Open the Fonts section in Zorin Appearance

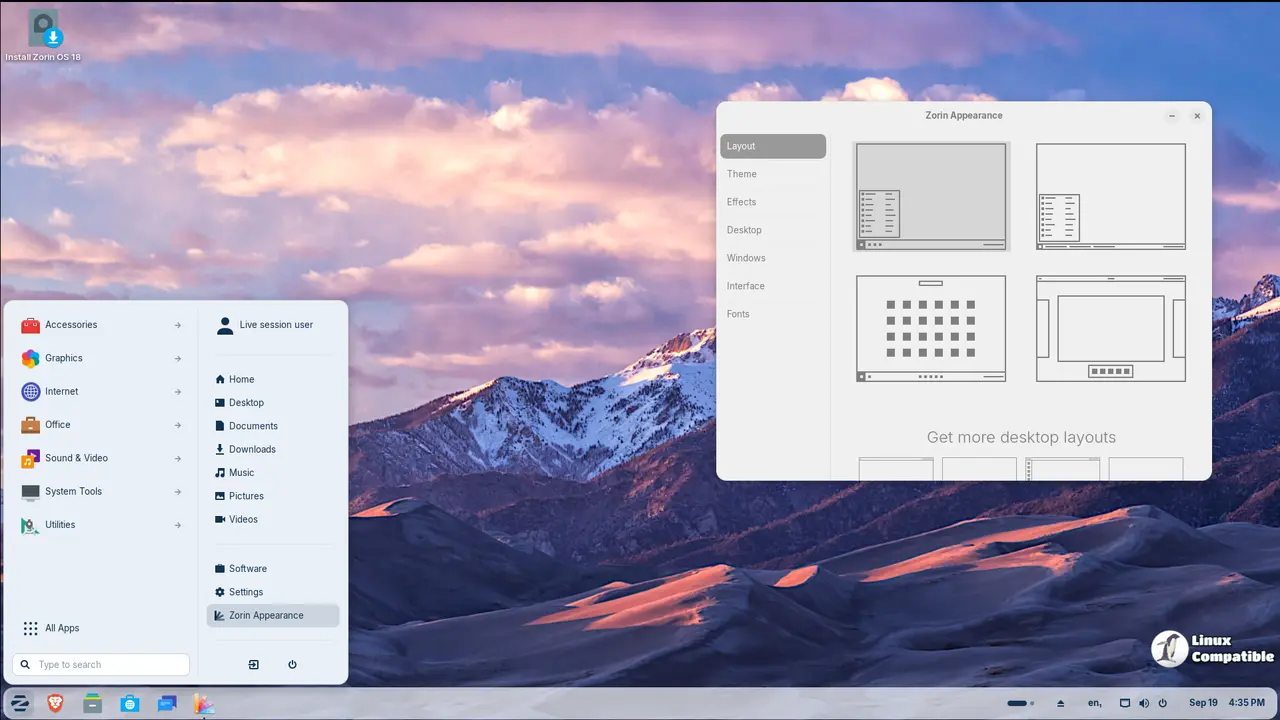738,314
